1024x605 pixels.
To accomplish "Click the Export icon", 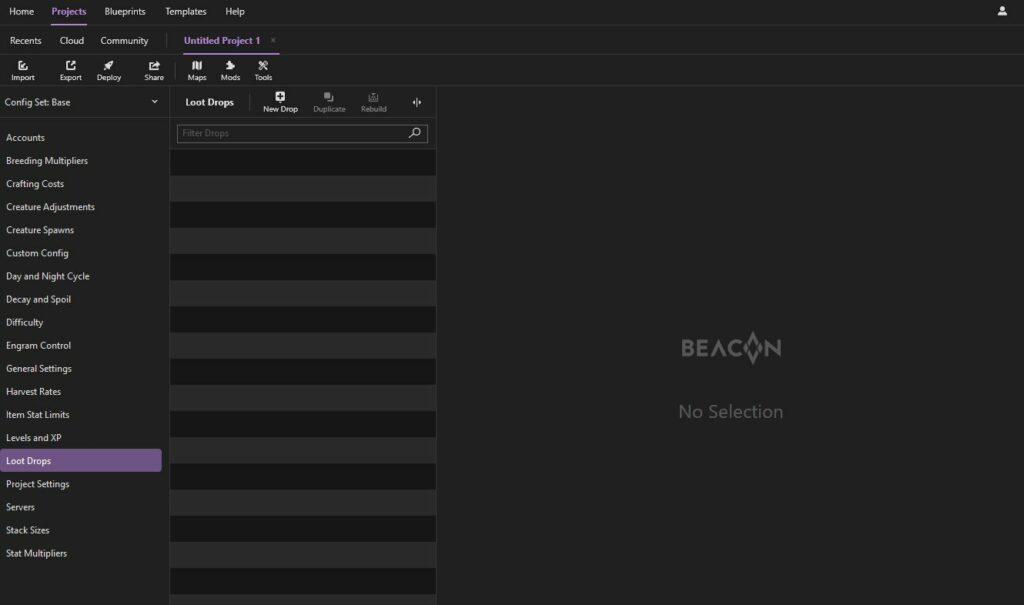I will pyautogui.click(x=69, y=68).
